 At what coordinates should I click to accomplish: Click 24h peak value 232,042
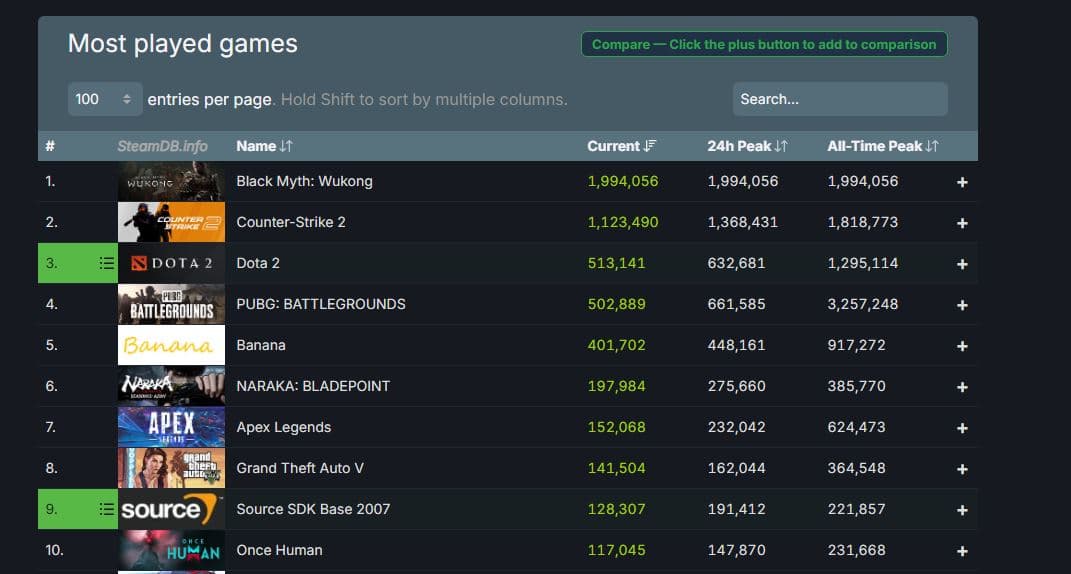(736, 427)
